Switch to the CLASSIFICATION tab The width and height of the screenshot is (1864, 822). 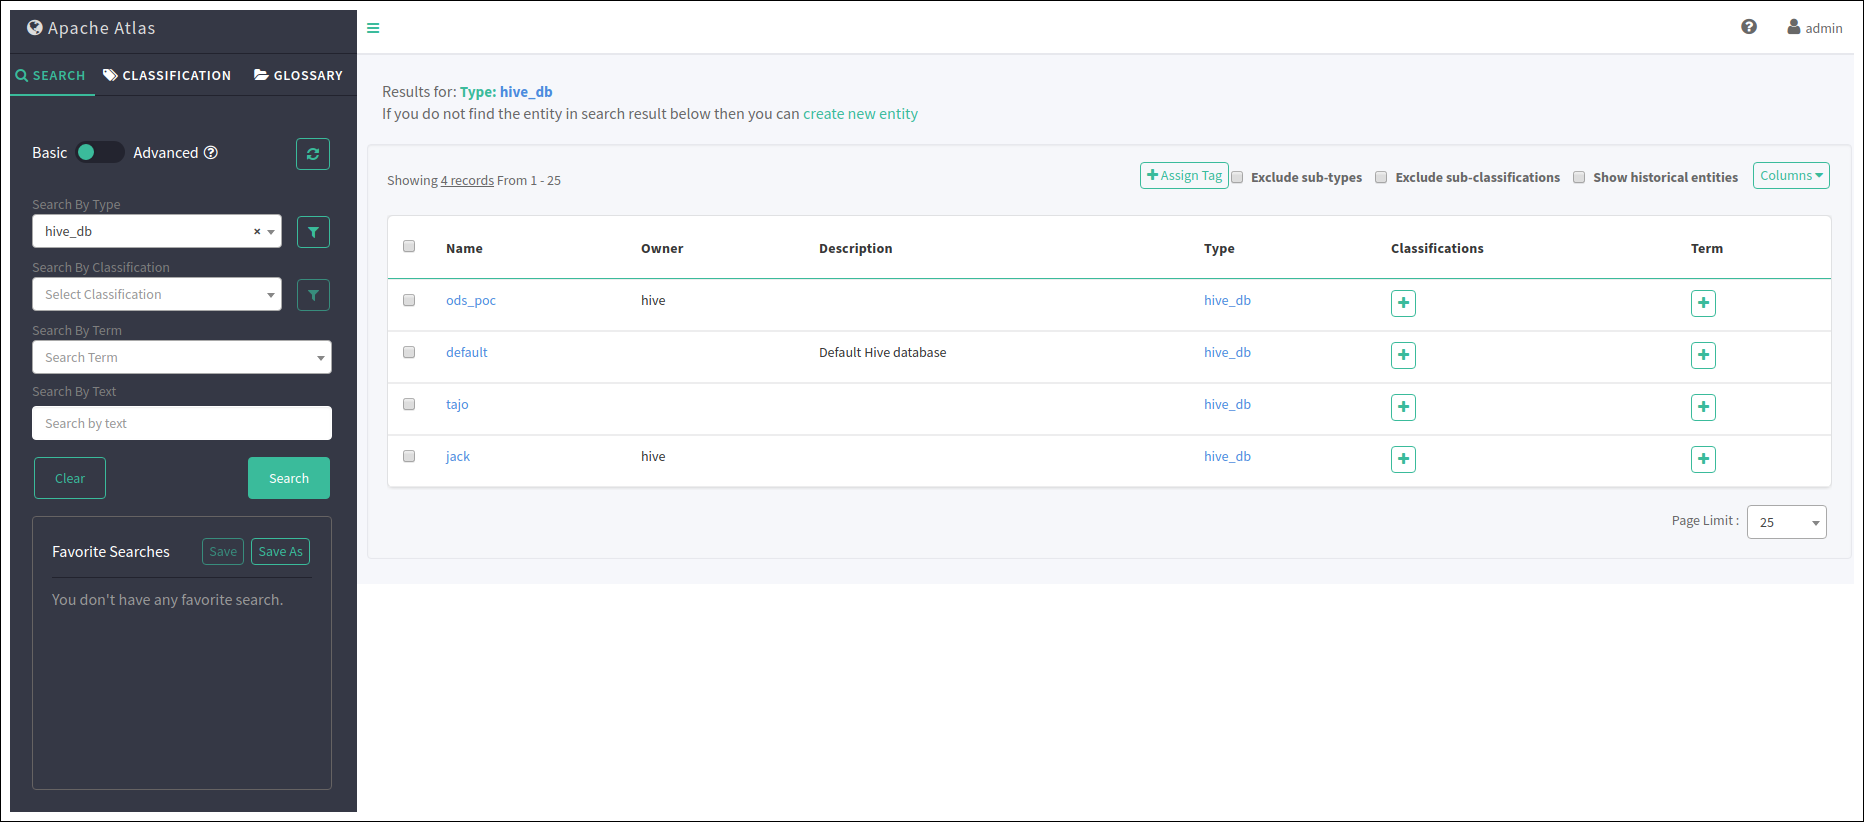(x=167, y=75)
